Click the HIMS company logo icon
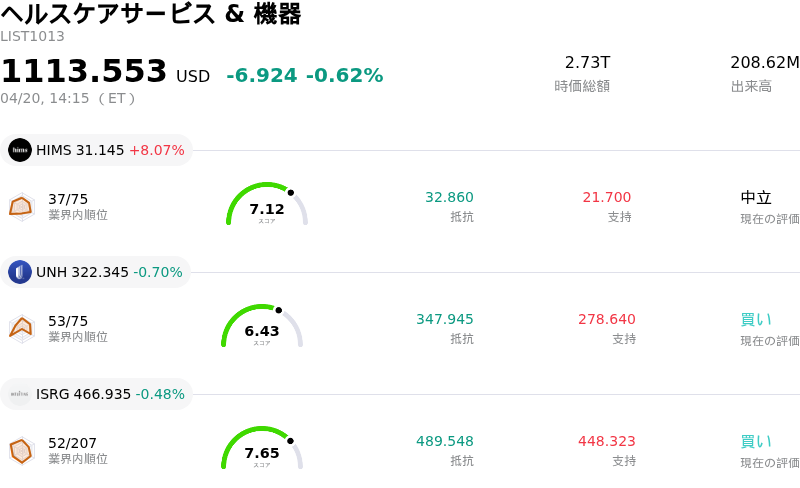Screen dimensions: 800x488 (20, 150)
